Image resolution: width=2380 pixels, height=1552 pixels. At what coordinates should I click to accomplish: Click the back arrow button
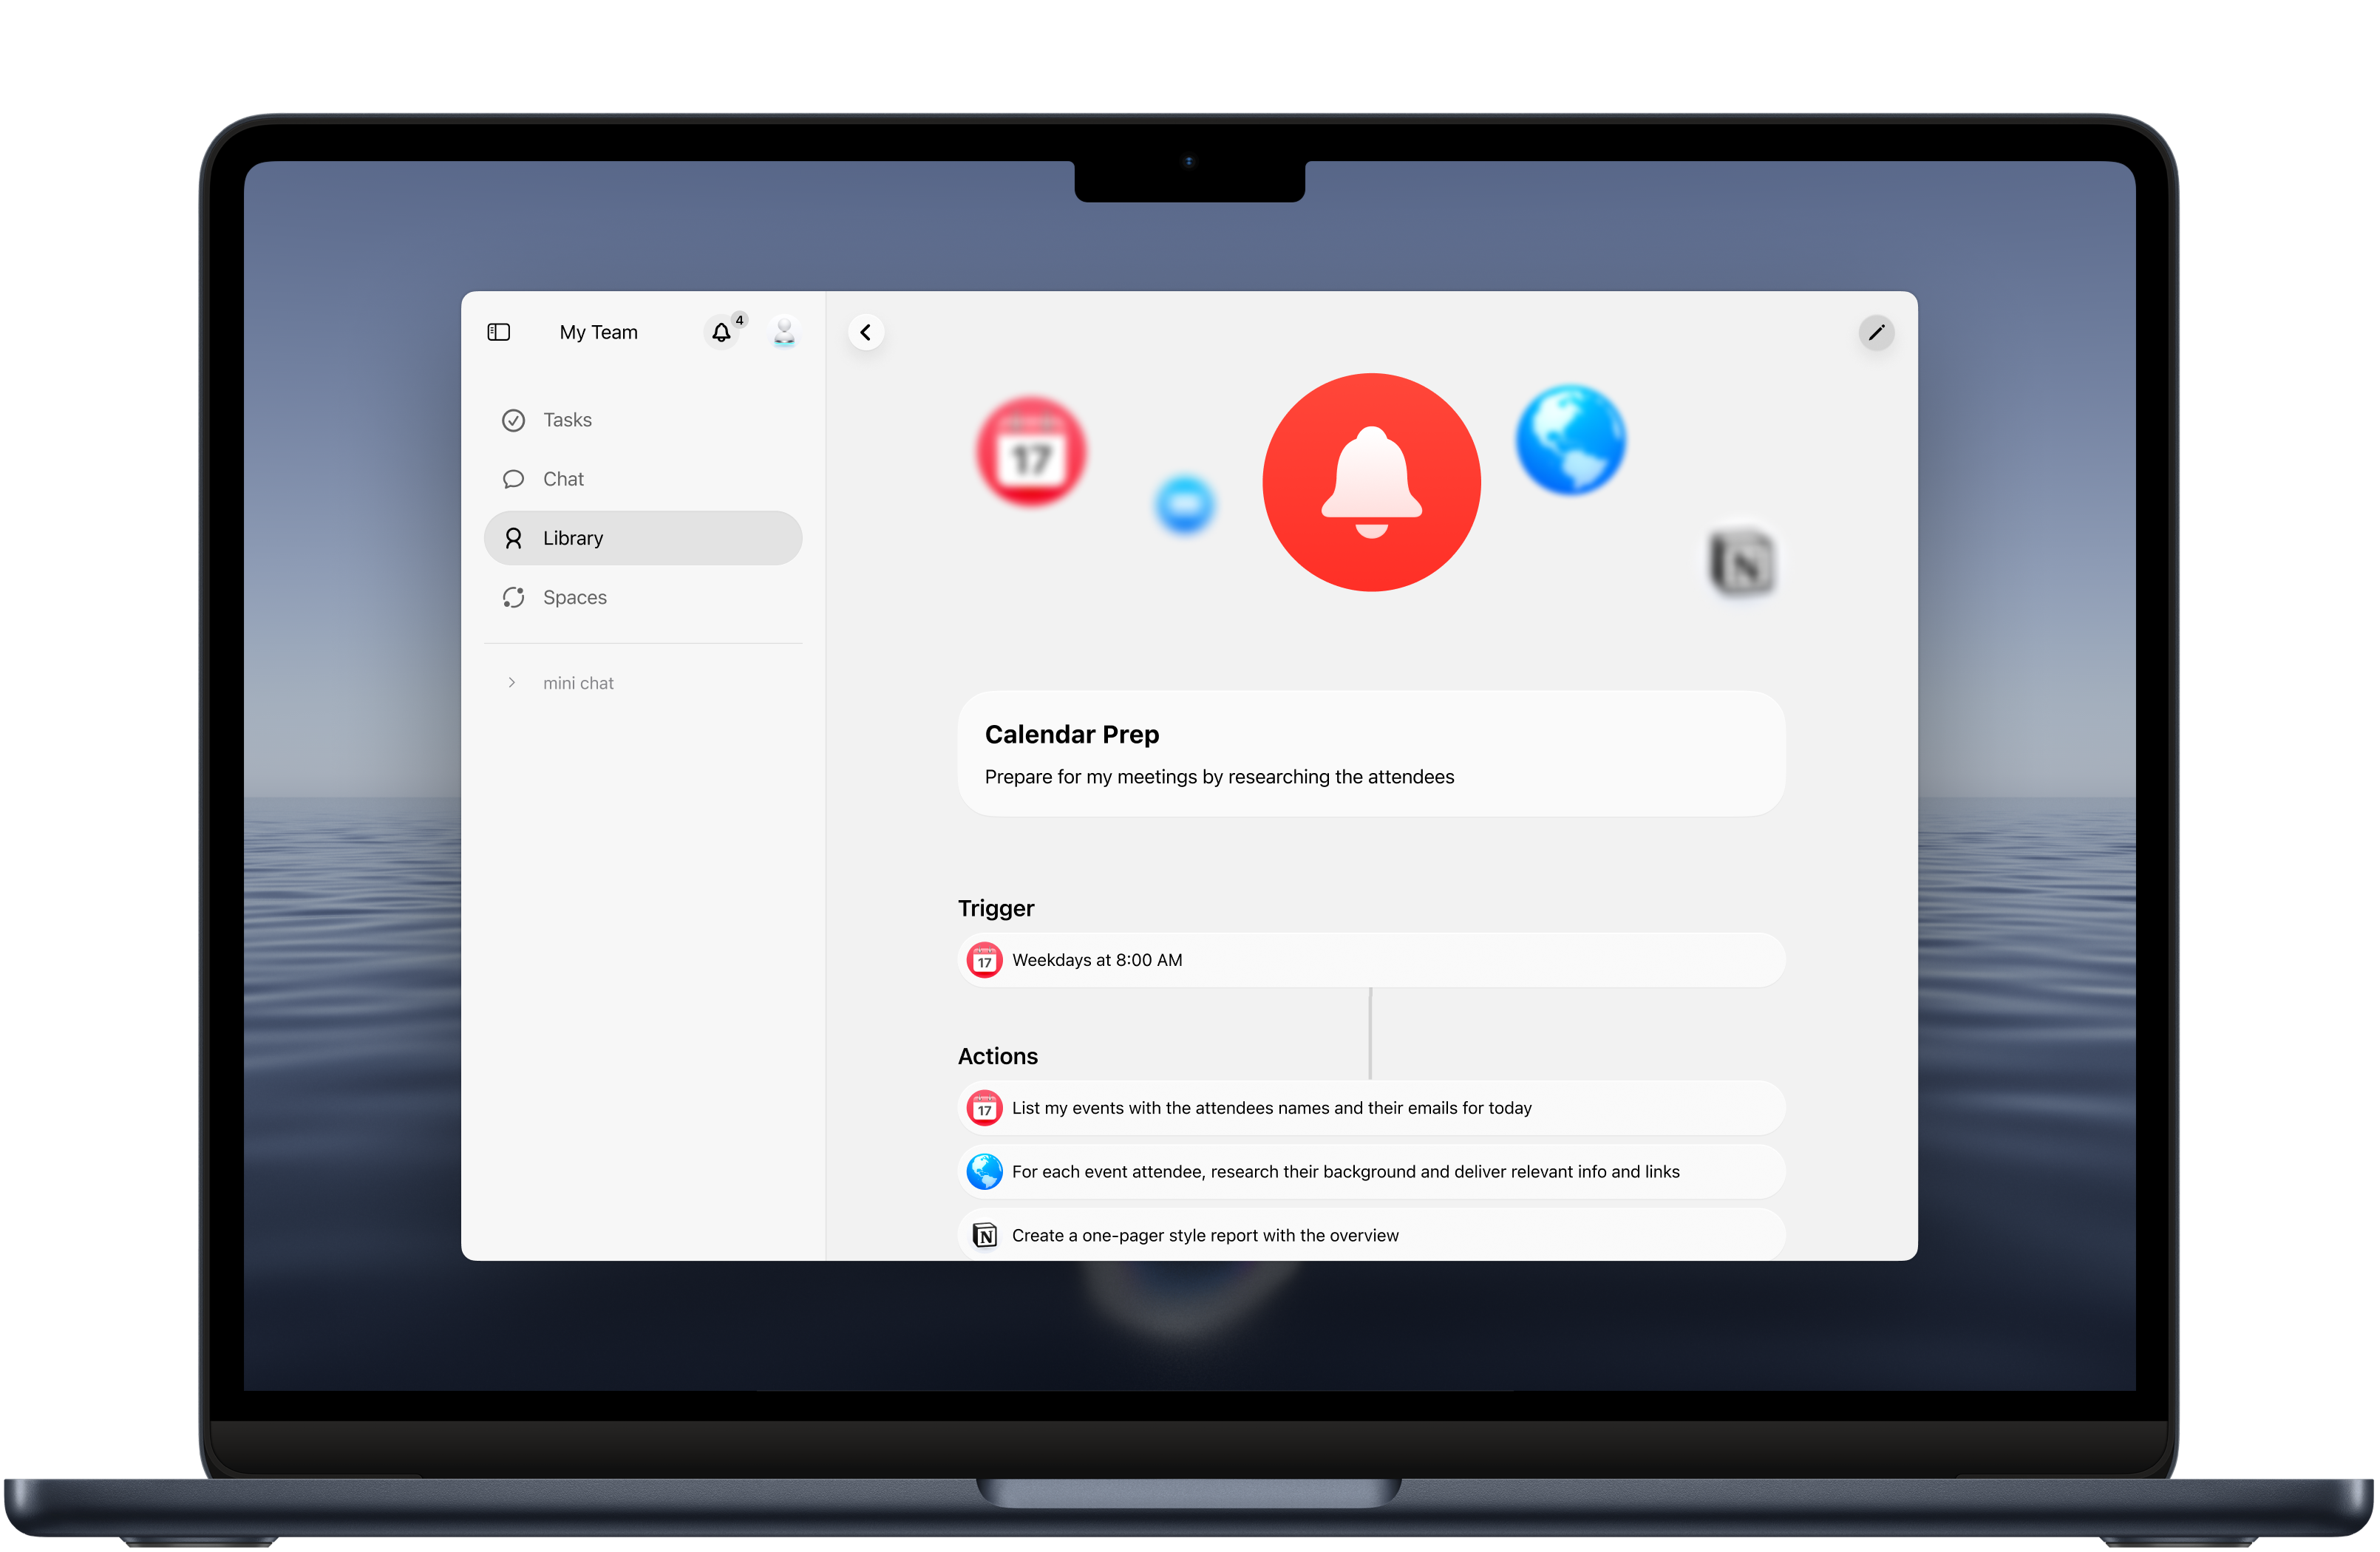pos(866,332)
